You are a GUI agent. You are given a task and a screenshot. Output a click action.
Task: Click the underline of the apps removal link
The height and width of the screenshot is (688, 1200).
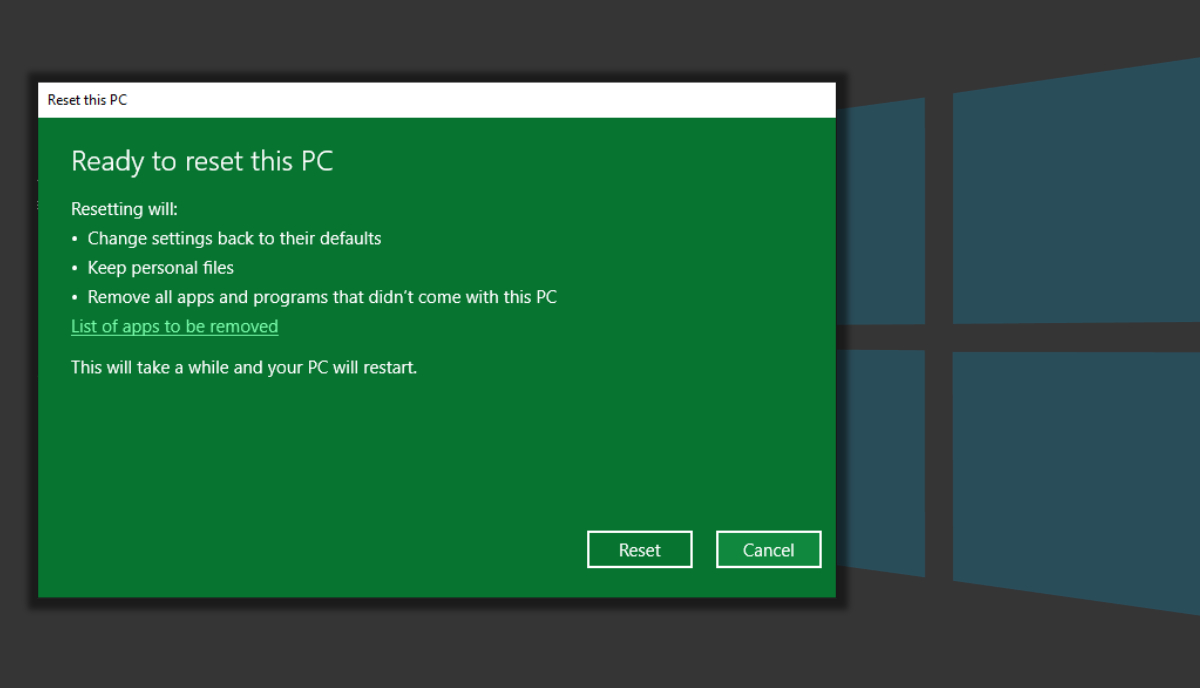174,335
